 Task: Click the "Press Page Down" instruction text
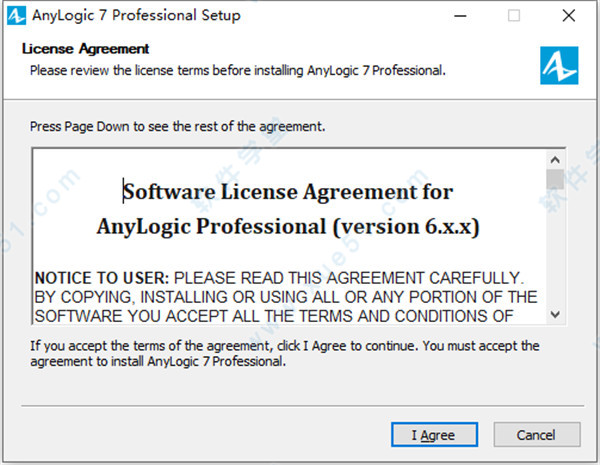pyautogui.click(x=178, y=127)
